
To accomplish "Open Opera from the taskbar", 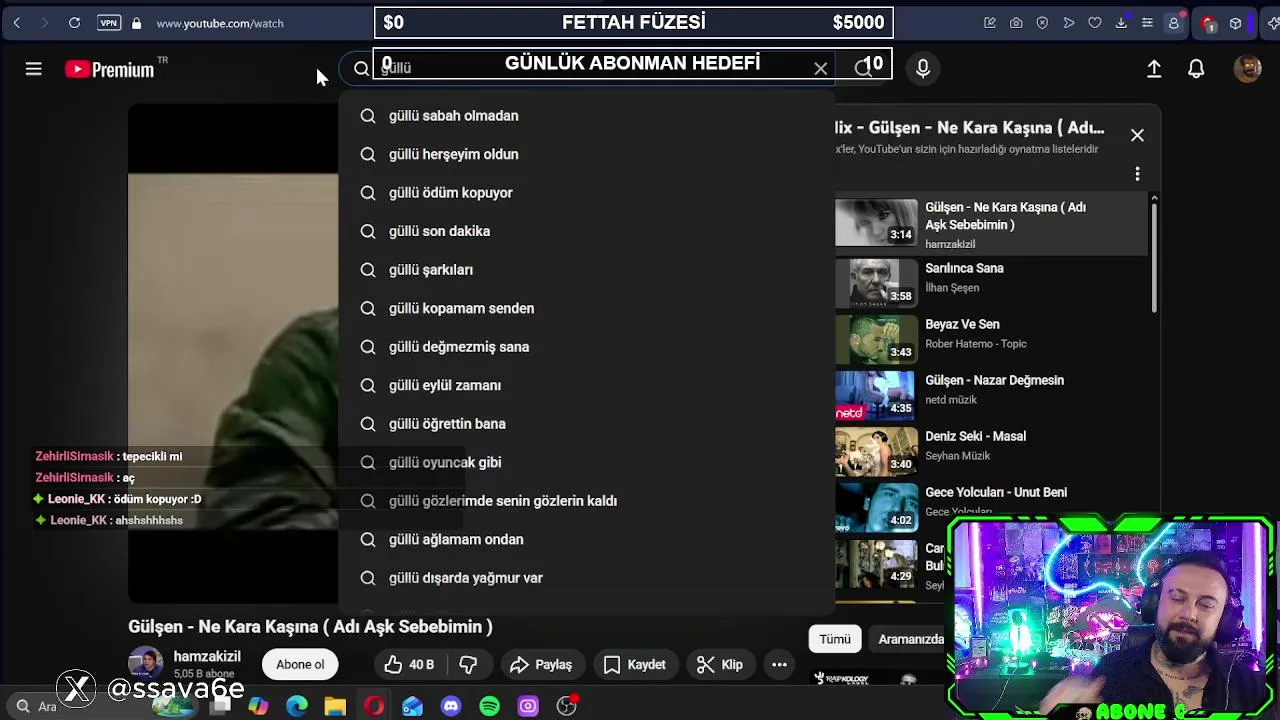I will 374,706.
